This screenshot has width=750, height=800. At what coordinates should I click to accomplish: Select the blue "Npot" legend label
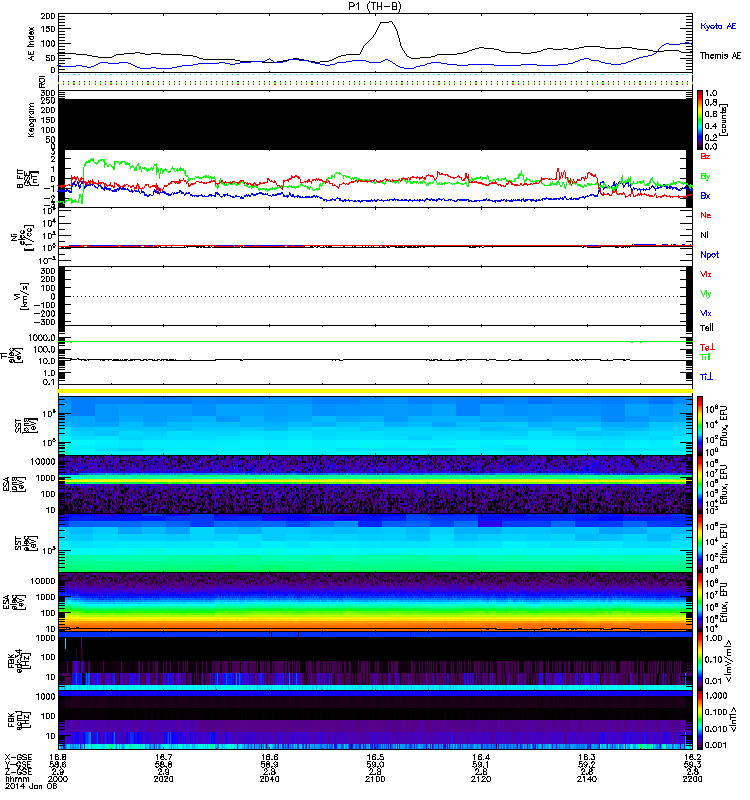pyautogui.click(x=709, y=255)
